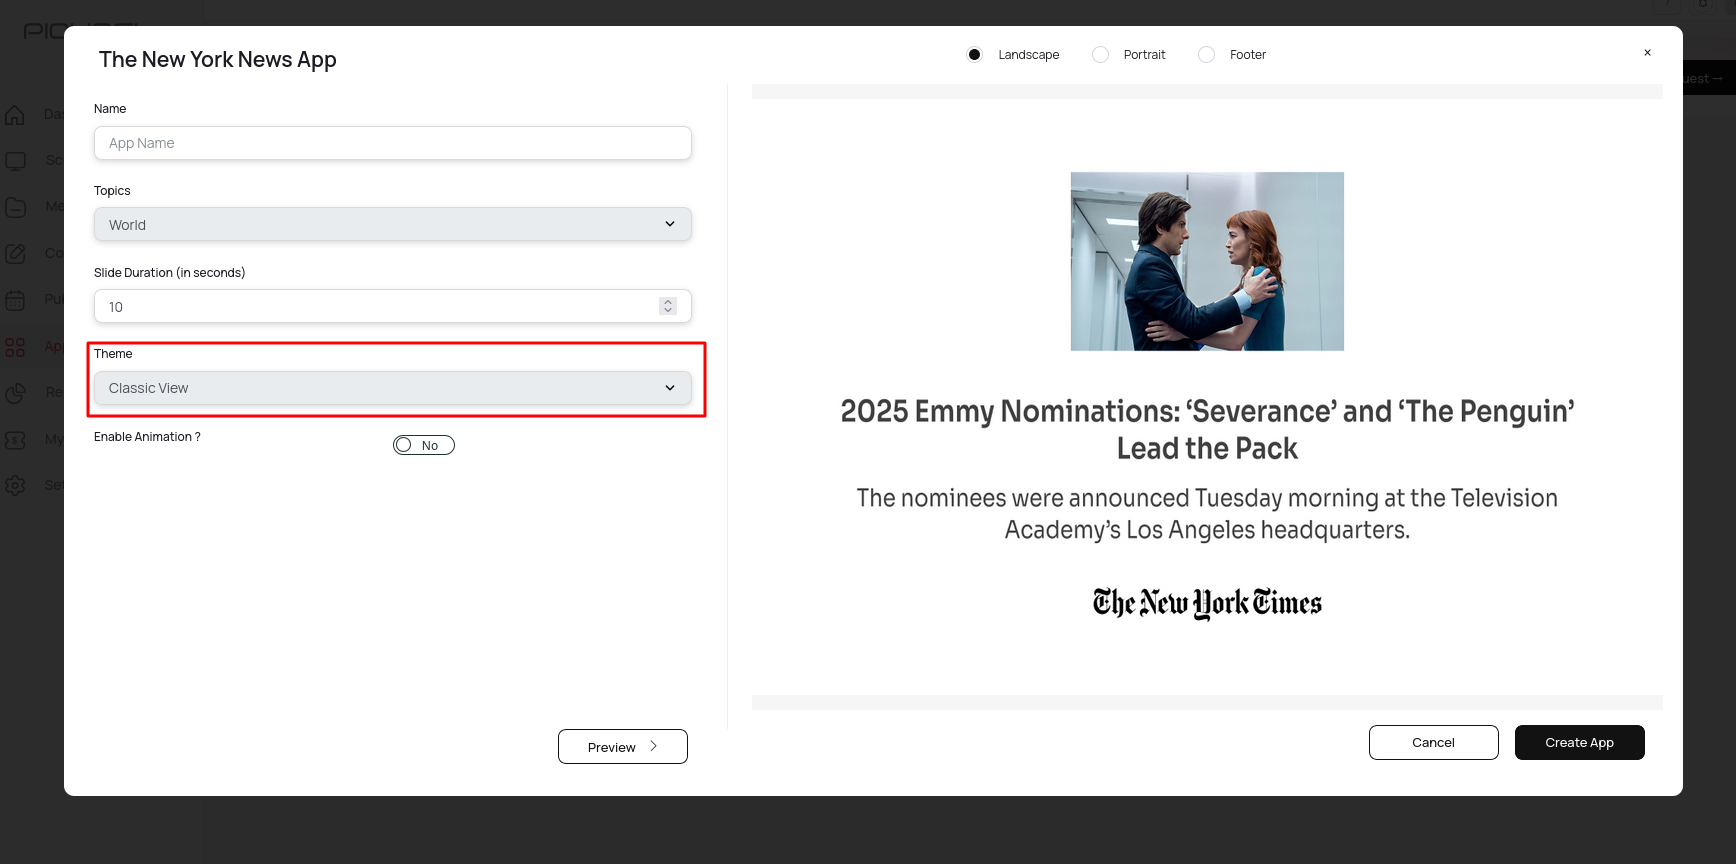Close the New York News App dialog
Viewport: 1736px width, 864px height.
[x=1647, y=53]
